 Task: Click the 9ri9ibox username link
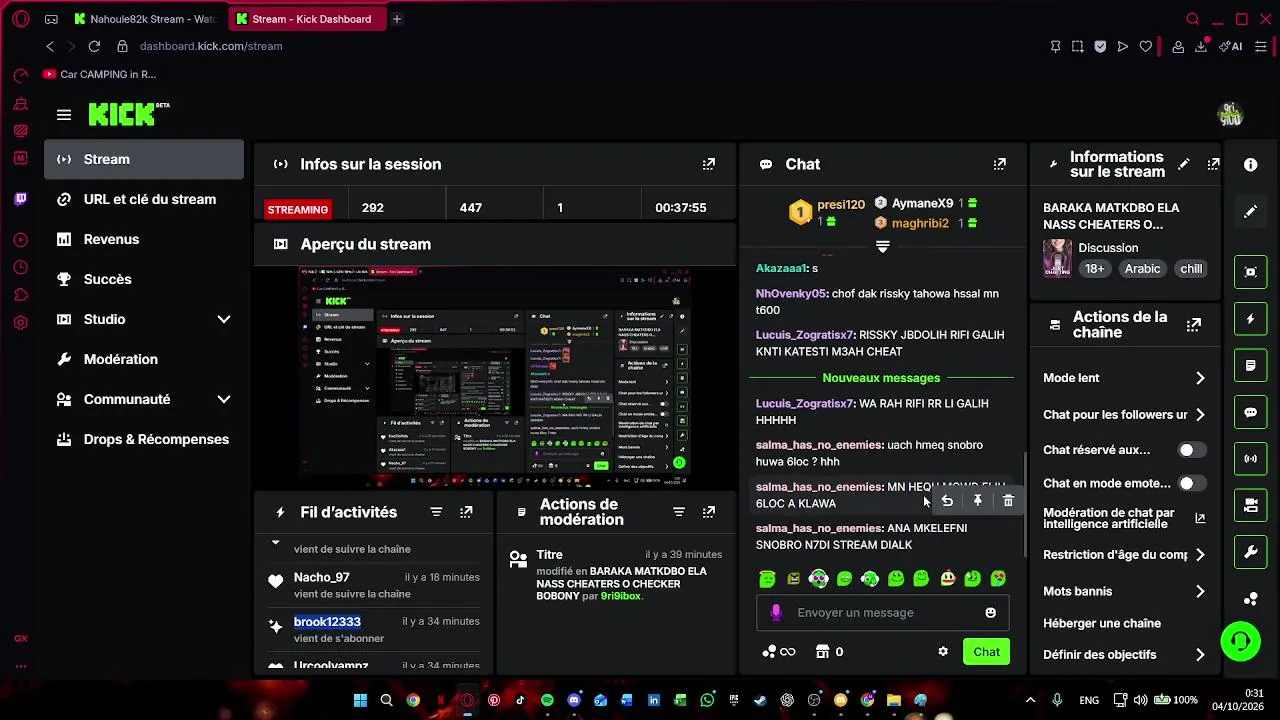(620, 596)
